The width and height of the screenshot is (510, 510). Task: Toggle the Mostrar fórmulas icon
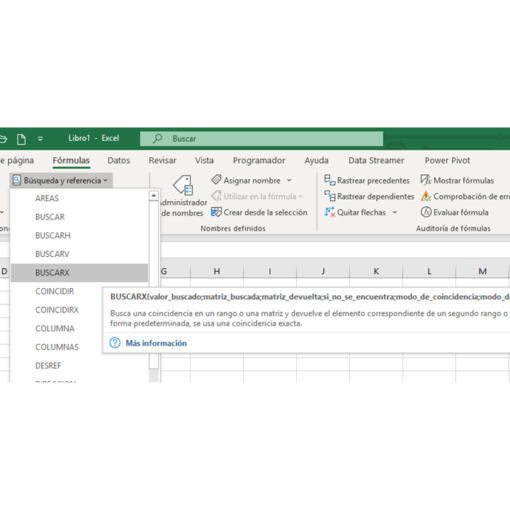click(x=426, y=180)
